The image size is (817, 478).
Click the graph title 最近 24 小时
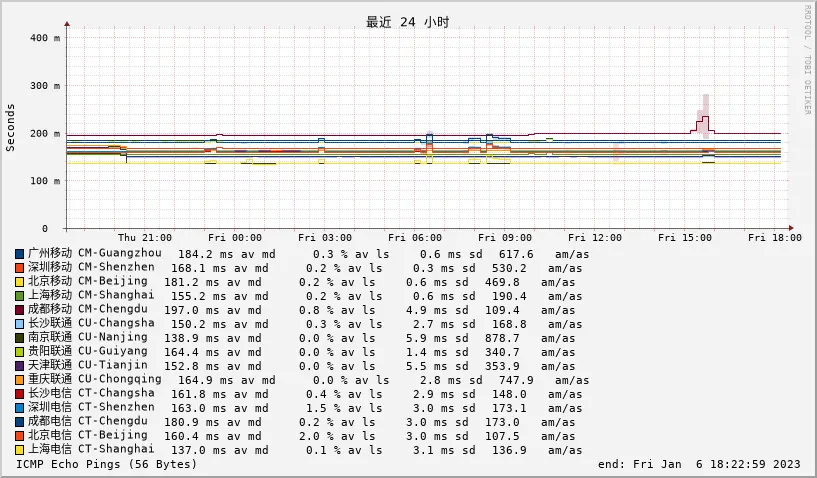(x=407, y=22)
